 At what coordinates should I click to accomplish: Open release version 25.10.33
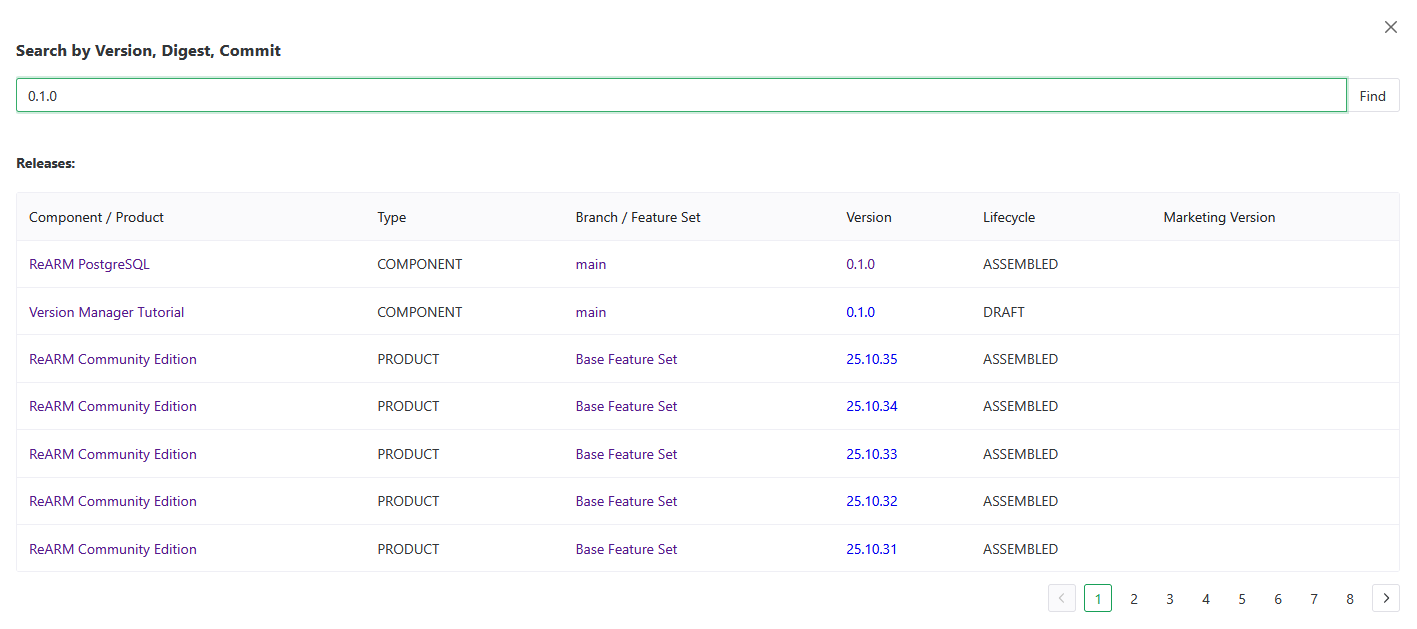click(x=871, y=454)
